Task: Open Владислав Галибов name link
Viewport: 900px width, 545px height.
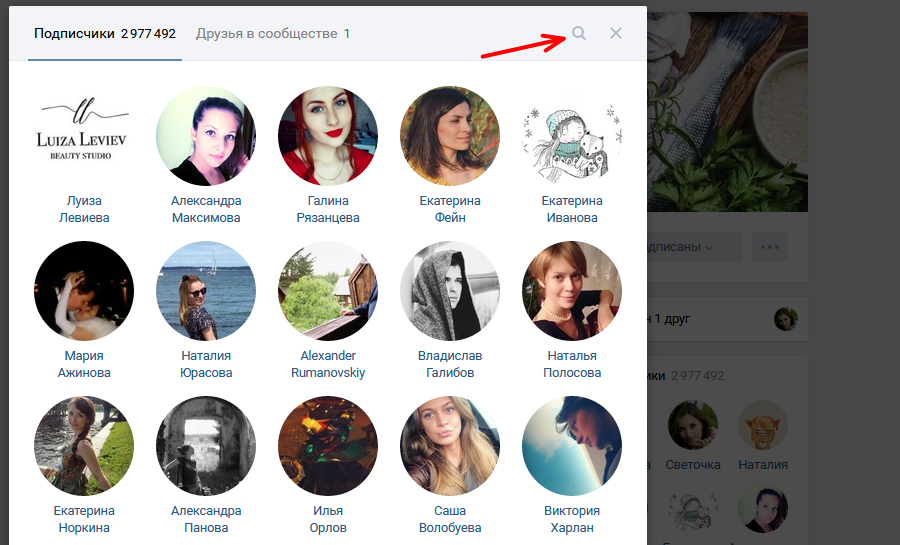Action: [450, 364]
